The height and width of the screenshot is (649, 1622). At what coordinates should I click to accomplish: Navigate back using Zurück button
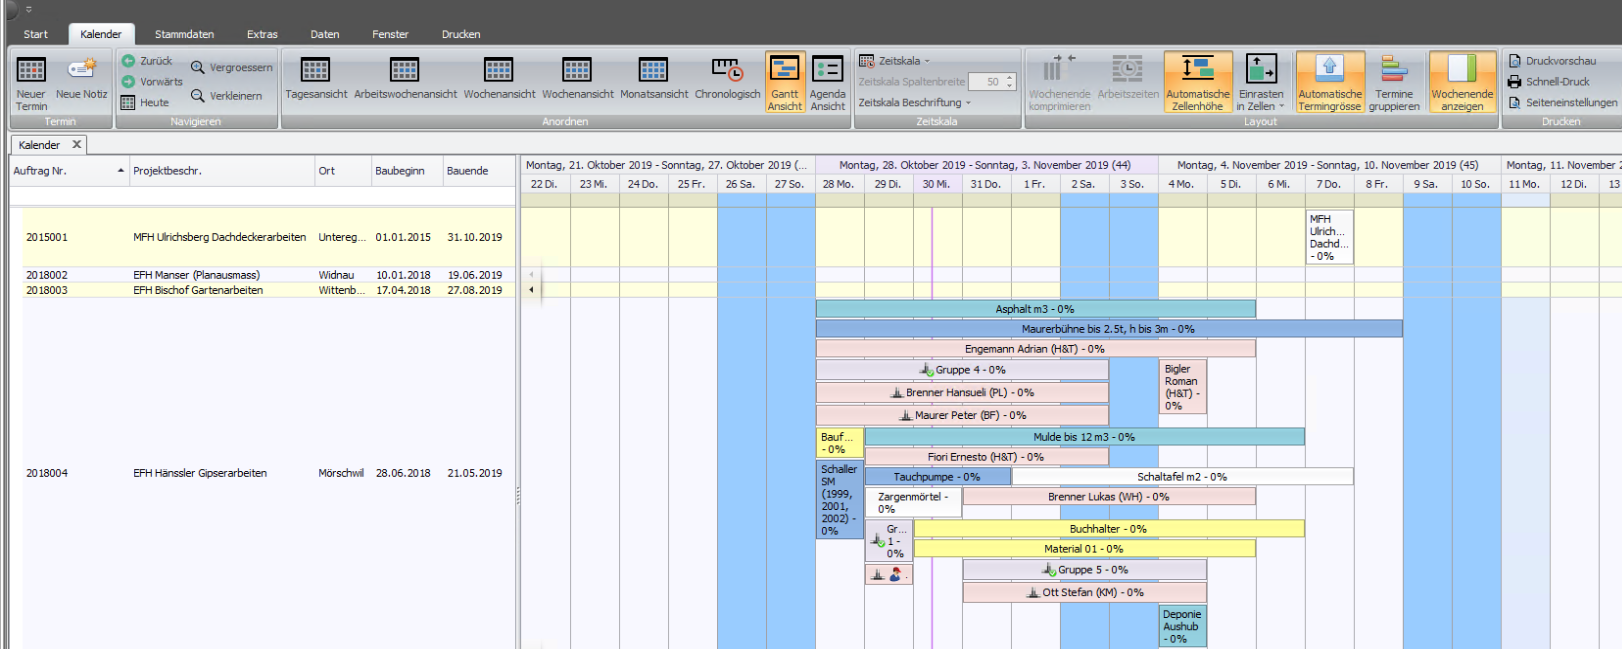click(147, 61)
